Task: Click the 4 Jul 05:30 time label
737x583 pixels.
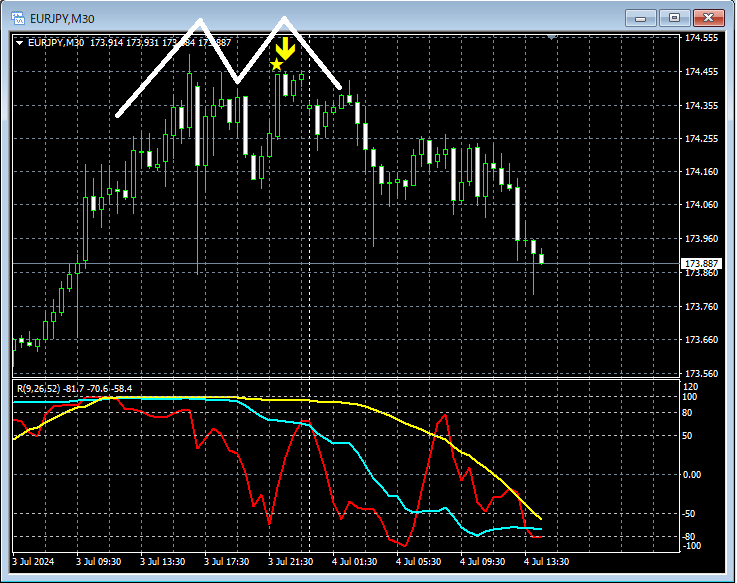Action: (x=418, y=561)
